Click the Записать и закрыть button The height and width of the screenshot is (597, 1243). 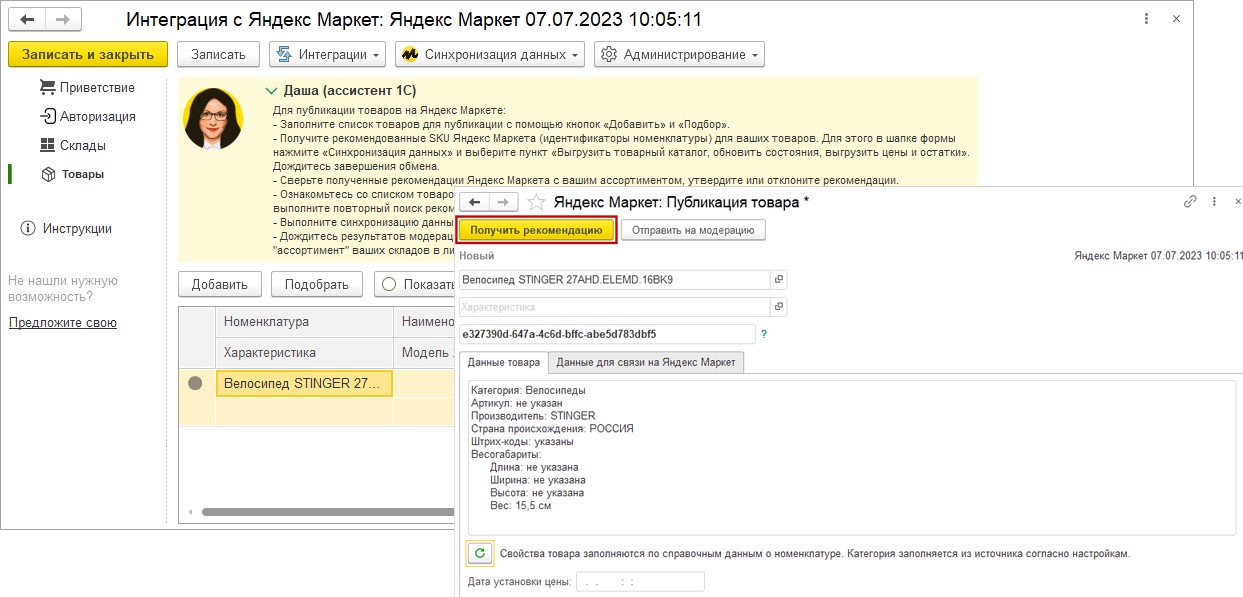click(x=88, y=54)
